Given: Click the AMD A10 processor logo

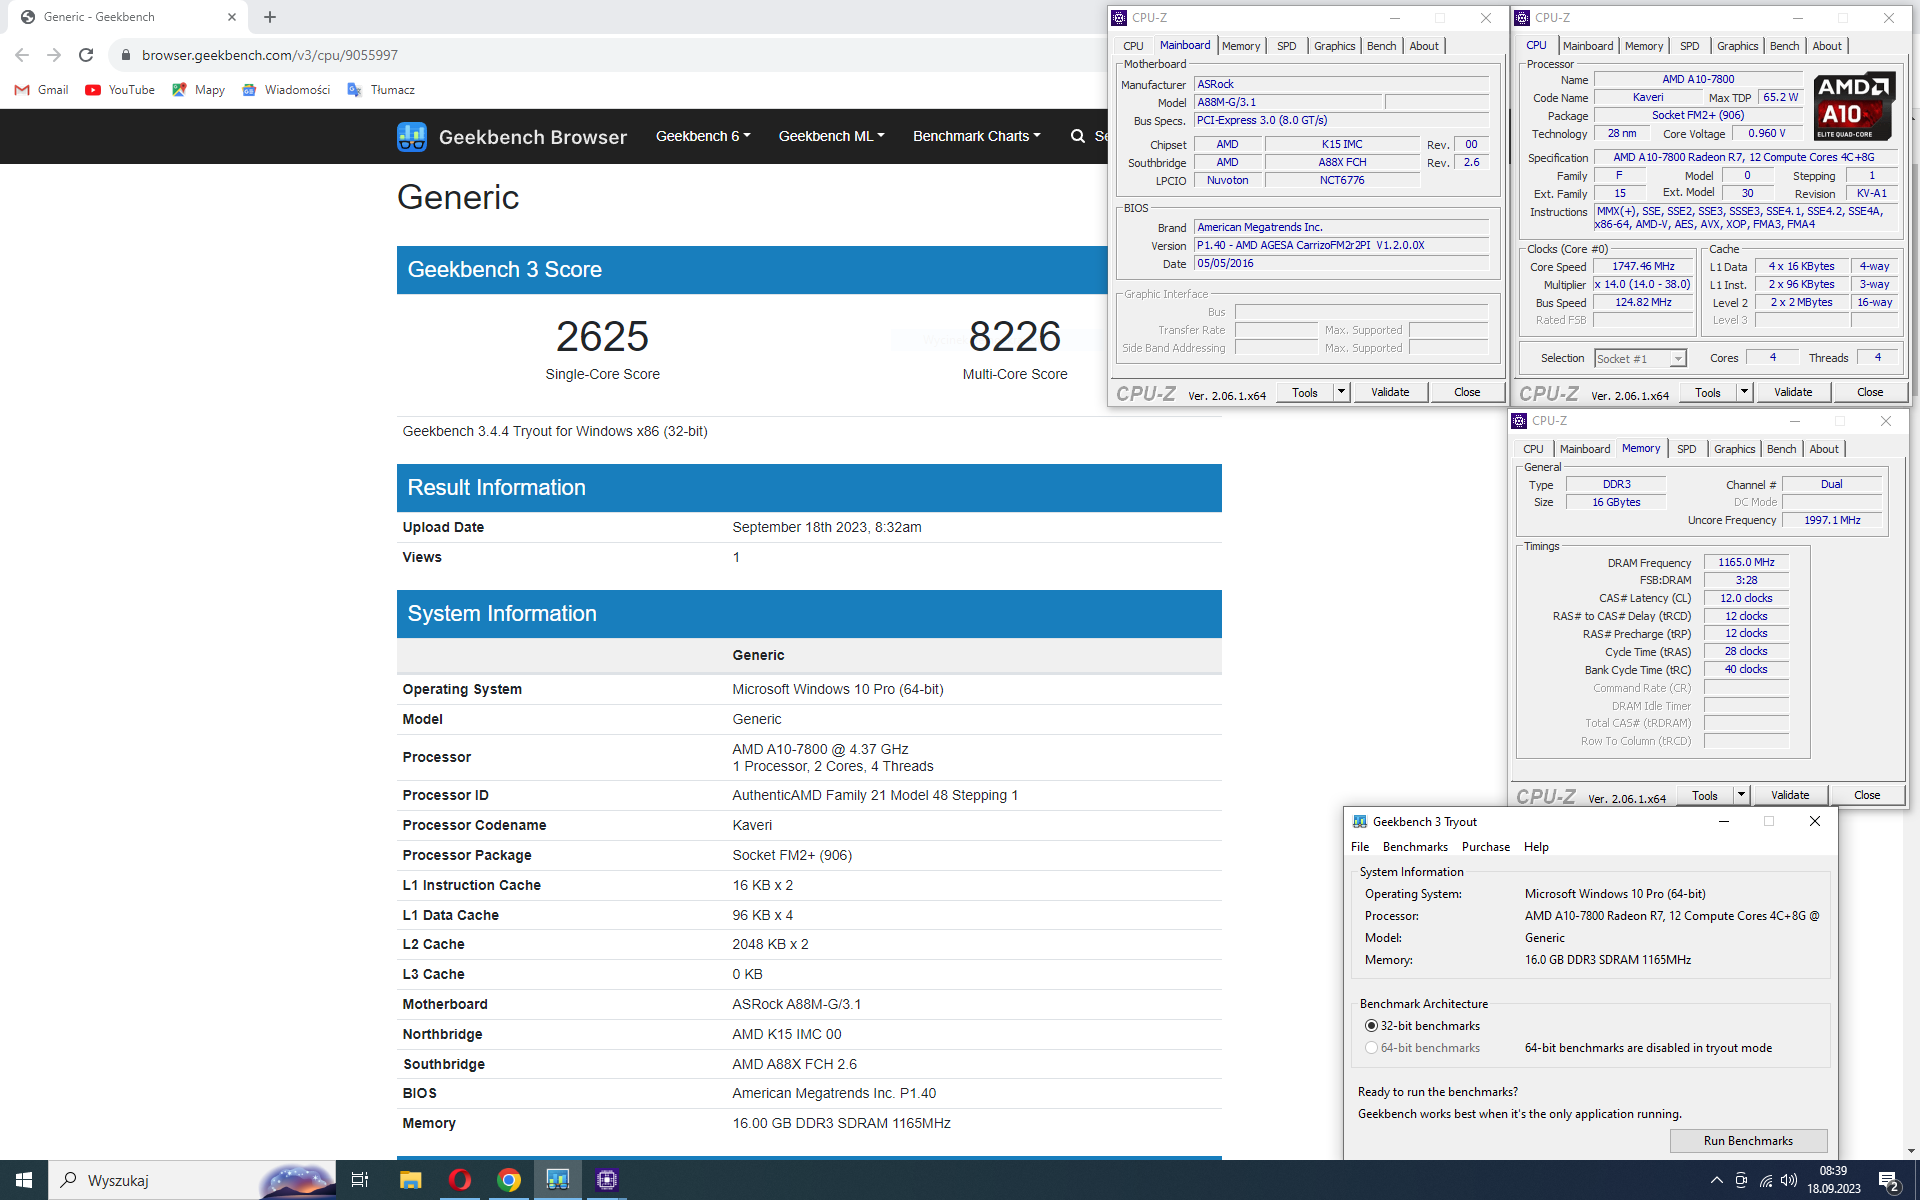Looking at the screenshot, I should (x=1853, y=106).
